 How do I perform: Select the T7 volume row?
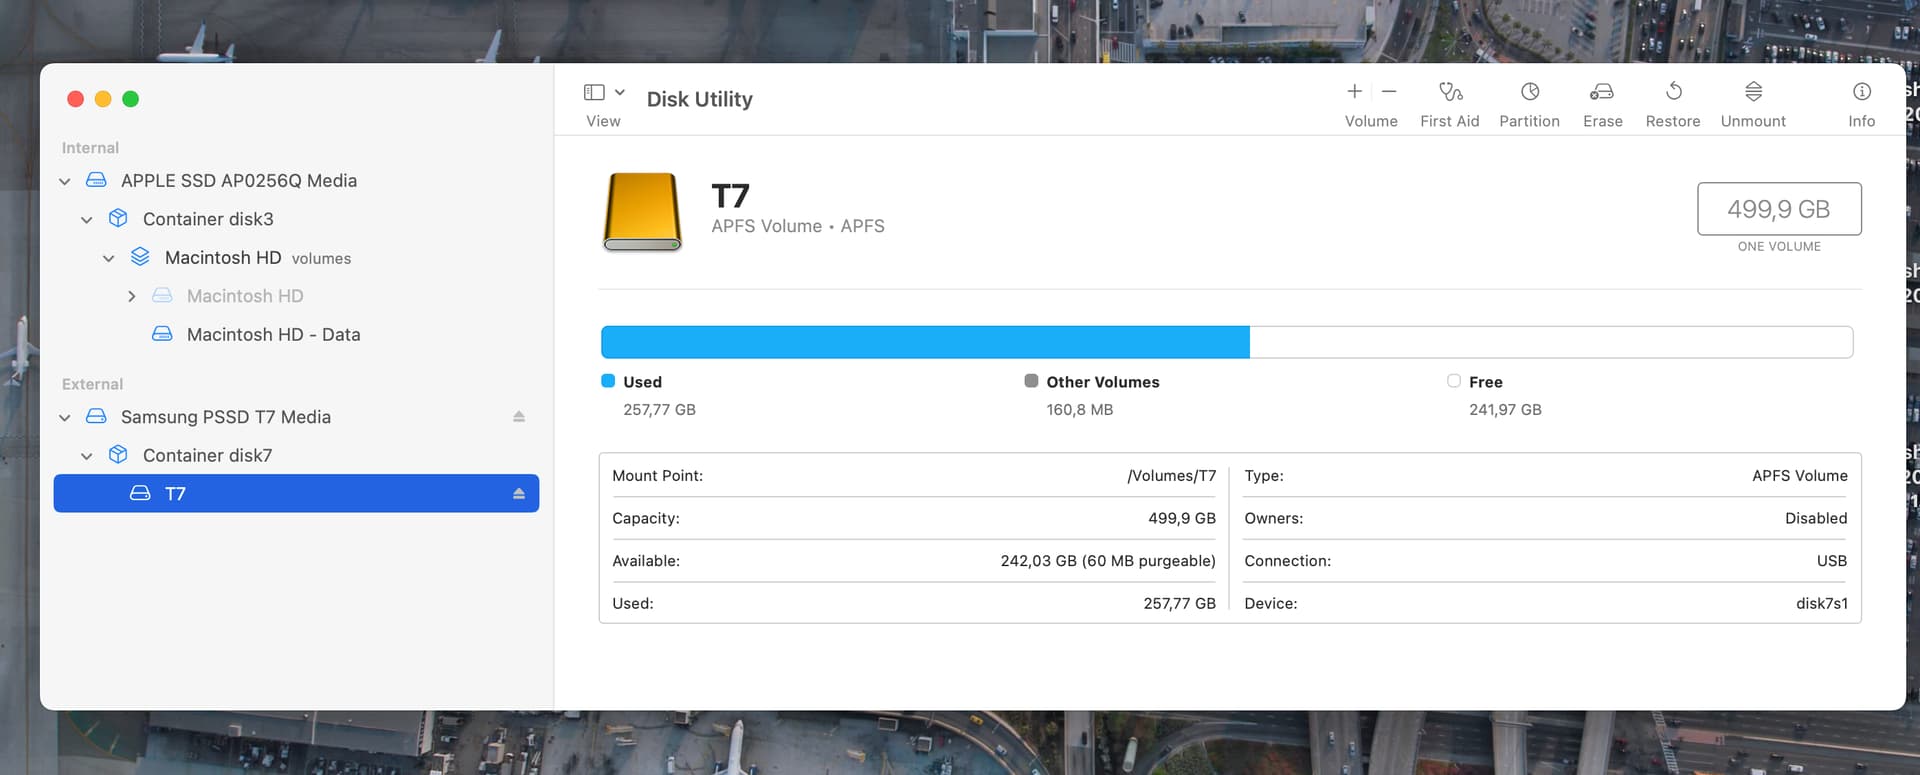[x=296, y=493]
